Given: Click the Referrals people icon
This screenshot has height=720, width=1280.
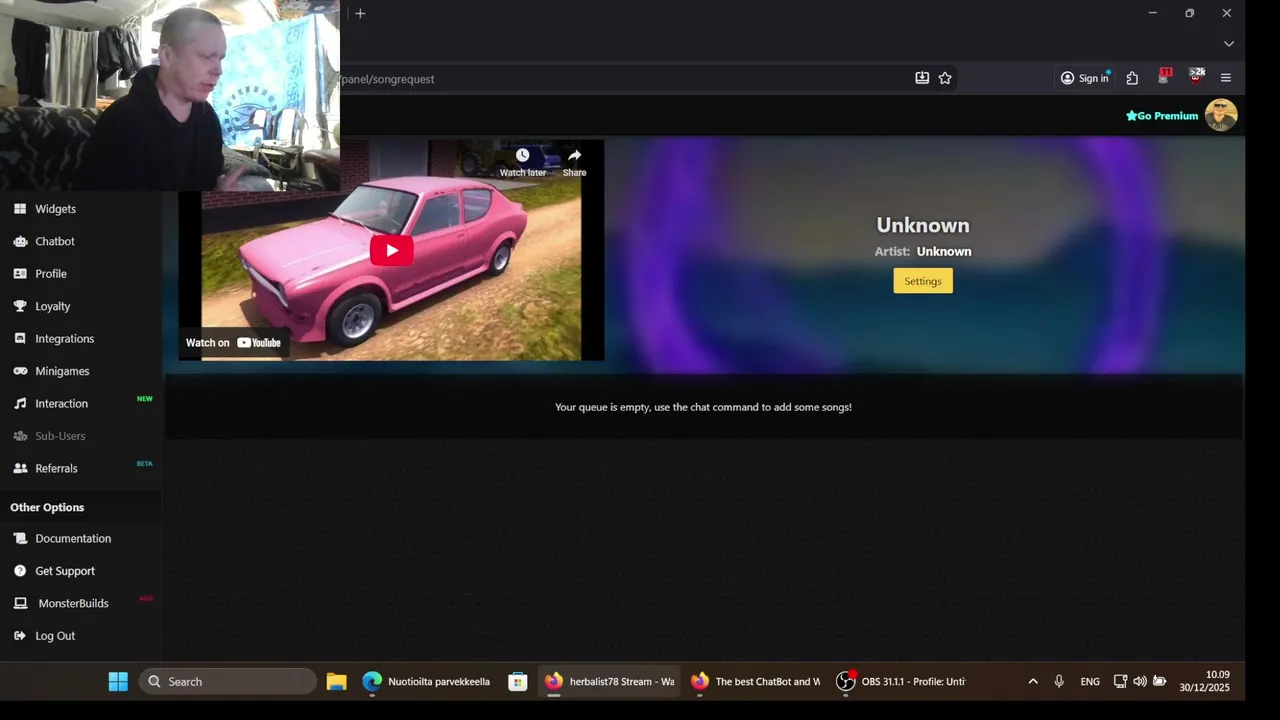Looking at the screenshot, I should (x=20, y=468).
